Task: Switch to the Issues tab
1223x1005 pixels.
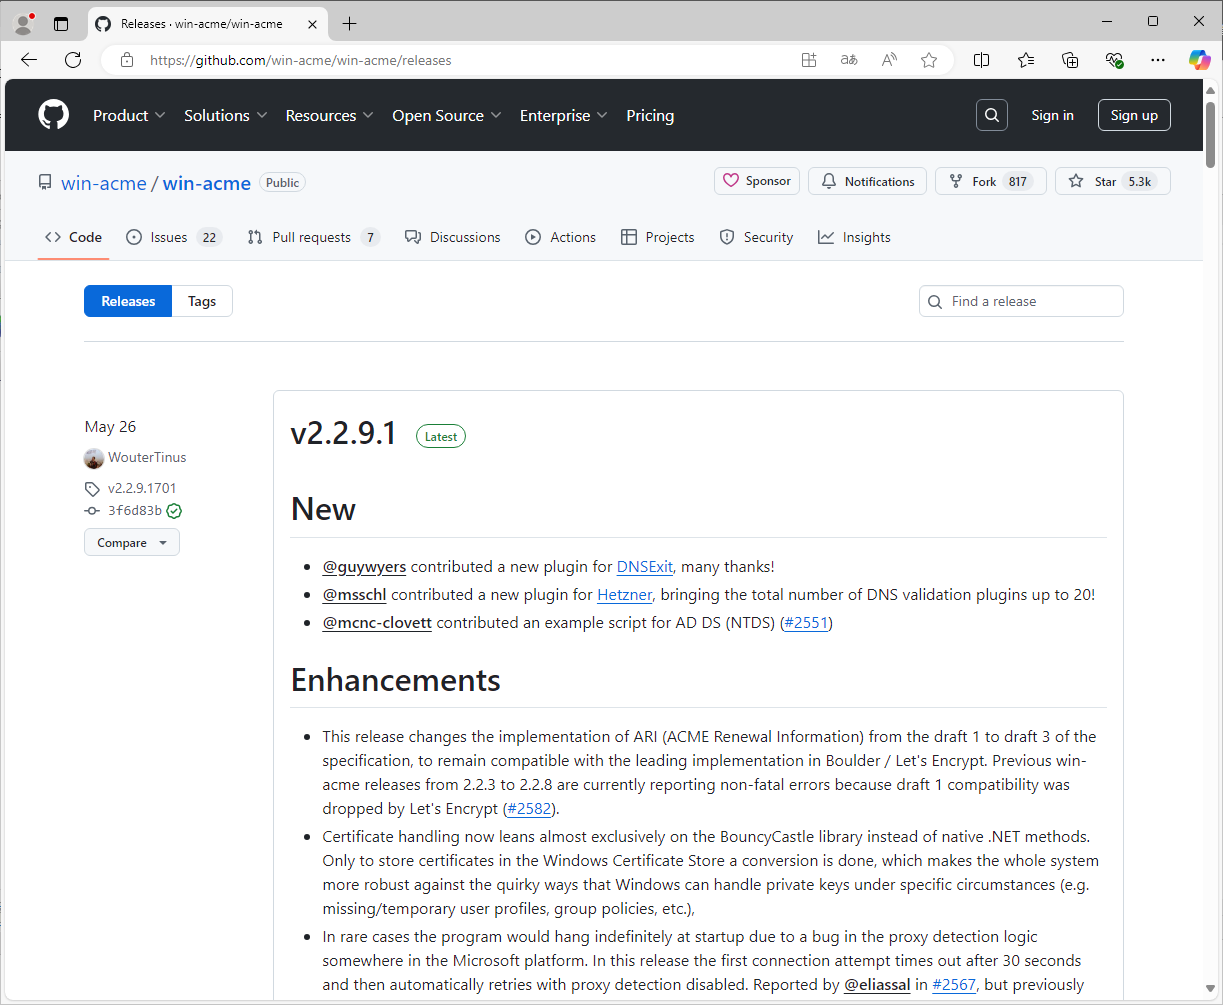Action: tap(173, 237)
